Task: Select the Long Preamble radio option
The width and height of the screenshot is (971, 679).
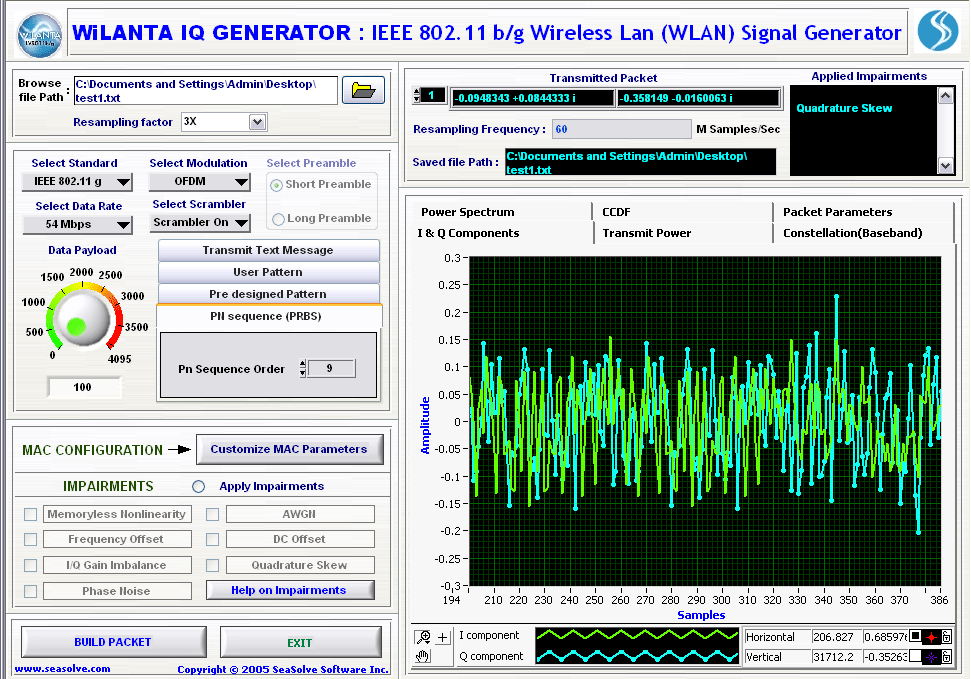Action: click(x=278, y=219)
